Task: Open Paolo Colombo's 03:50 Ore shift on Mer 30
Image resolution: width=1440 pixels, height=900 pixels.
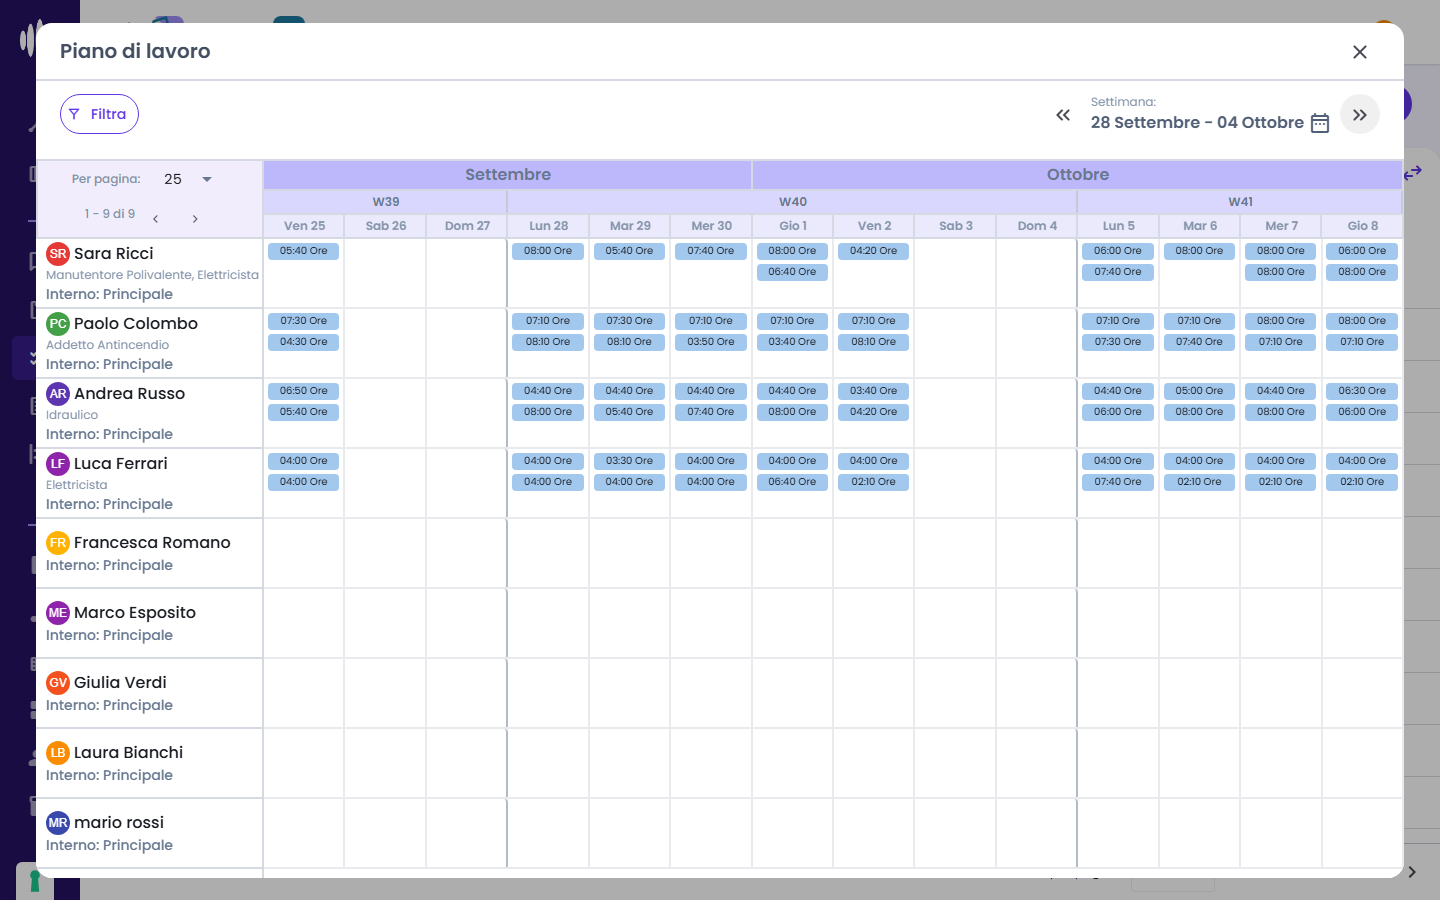Action: click(x=711, y=342)
